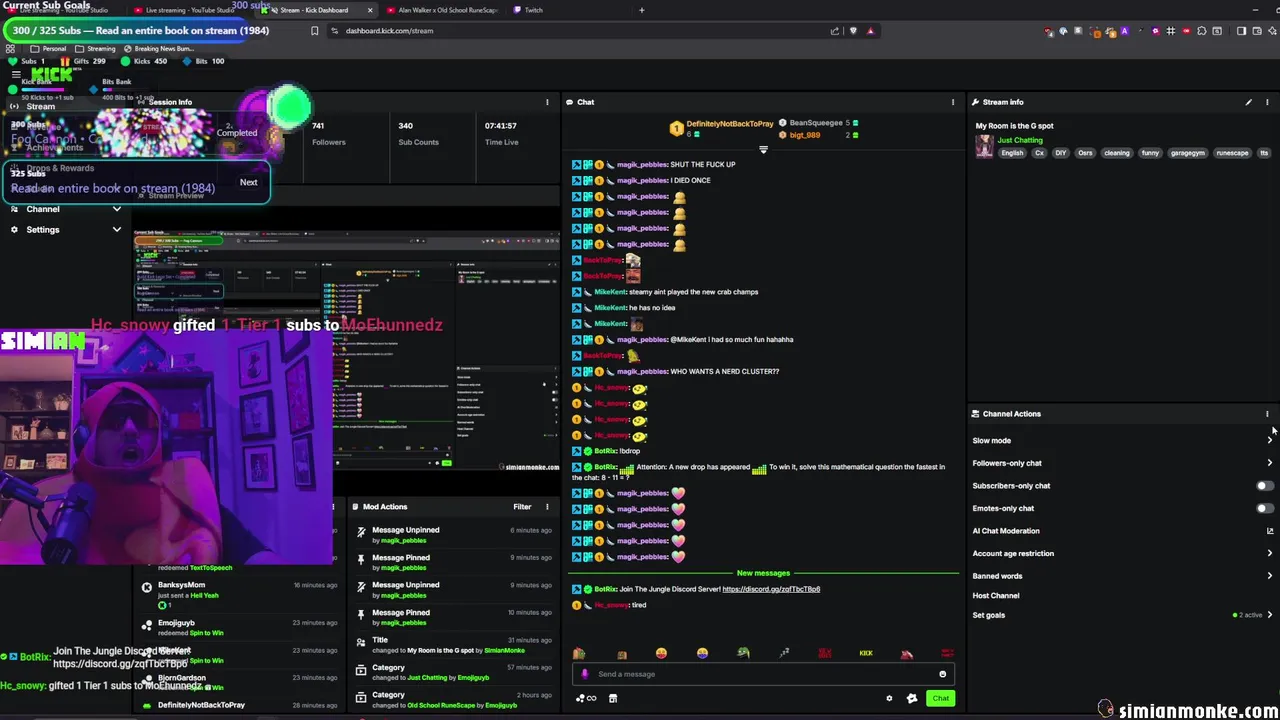Open the emoji picker in message box

pos(942,674)
